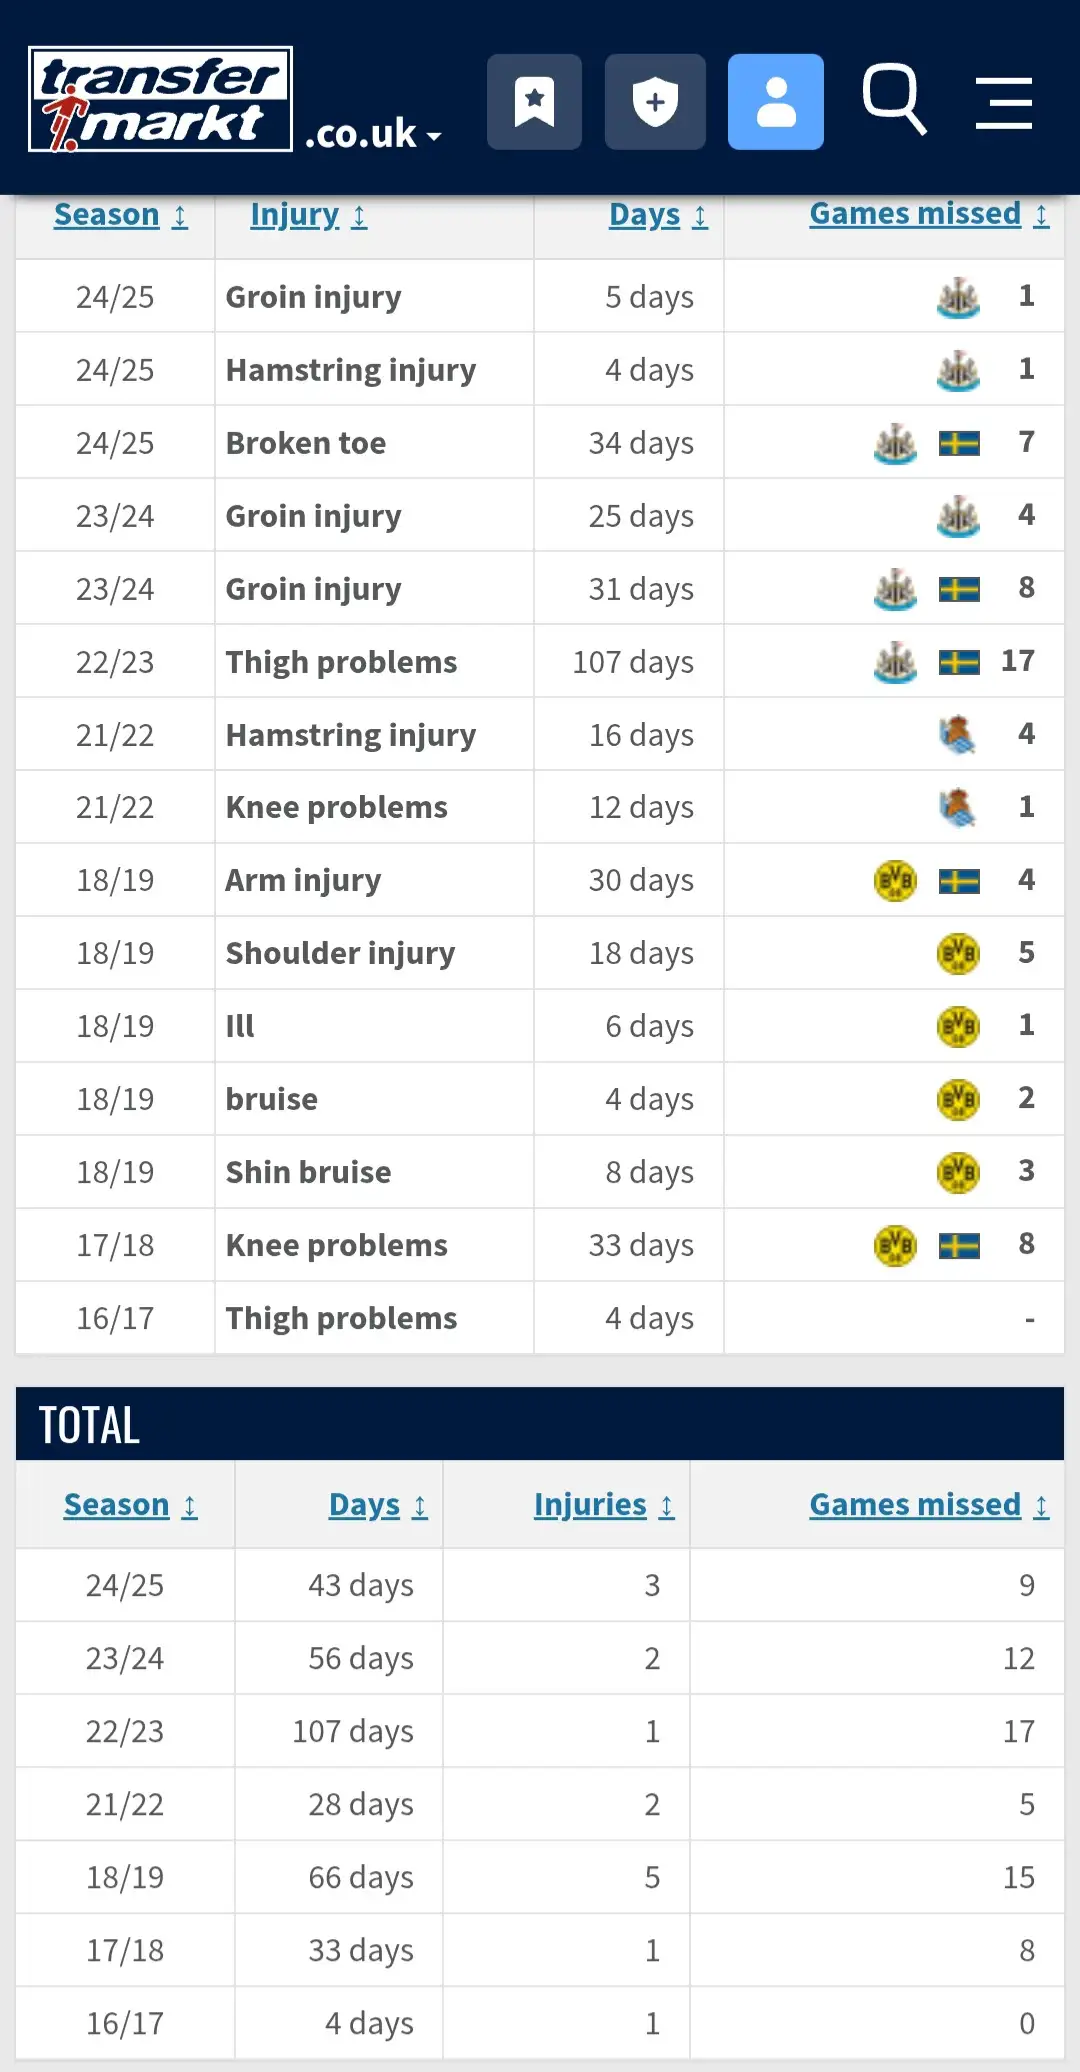Click Real Sociedad crest in Hamstring injury 21/22 row

pos(958,735)
